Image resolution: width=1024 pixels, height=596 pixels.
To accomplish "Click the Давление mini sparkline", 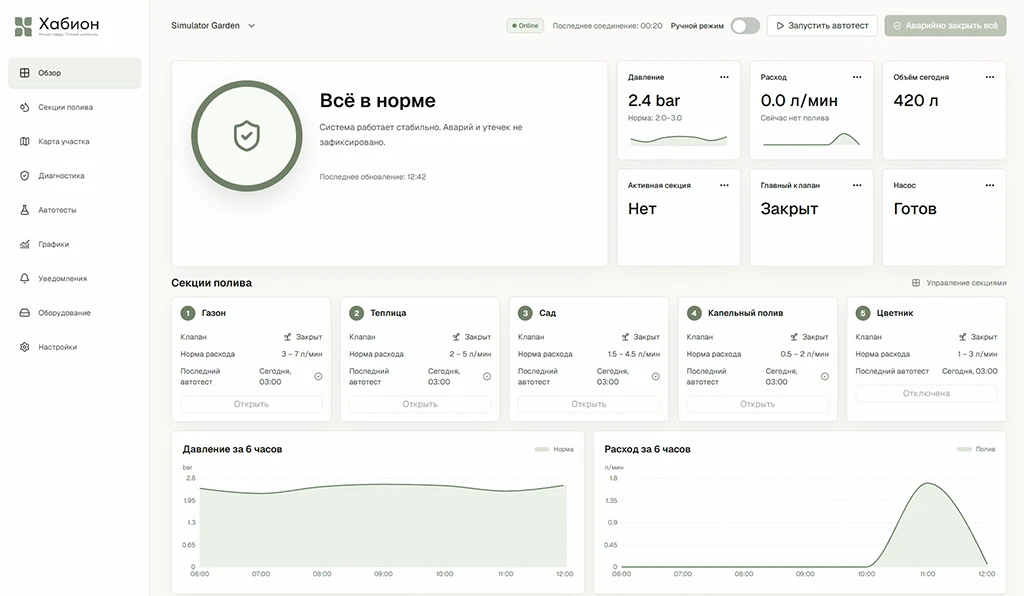I will (x=679, y=140).
